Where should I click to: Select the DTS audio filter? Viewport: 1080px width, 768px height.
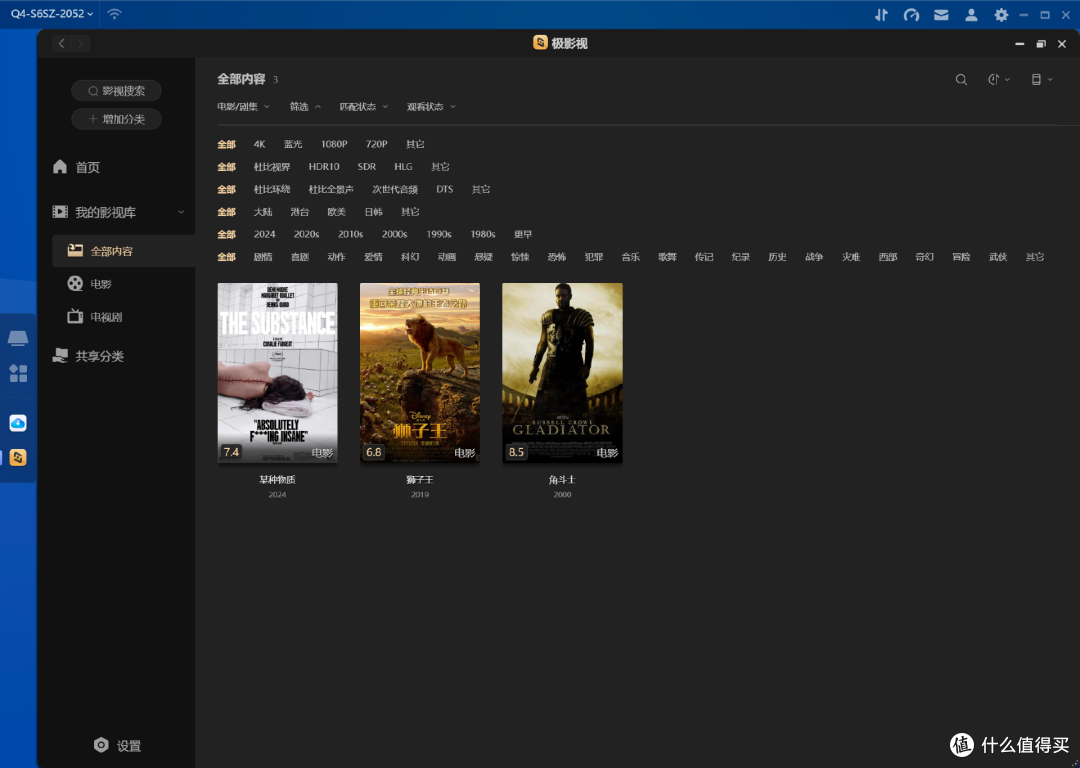tap(444, 189)
